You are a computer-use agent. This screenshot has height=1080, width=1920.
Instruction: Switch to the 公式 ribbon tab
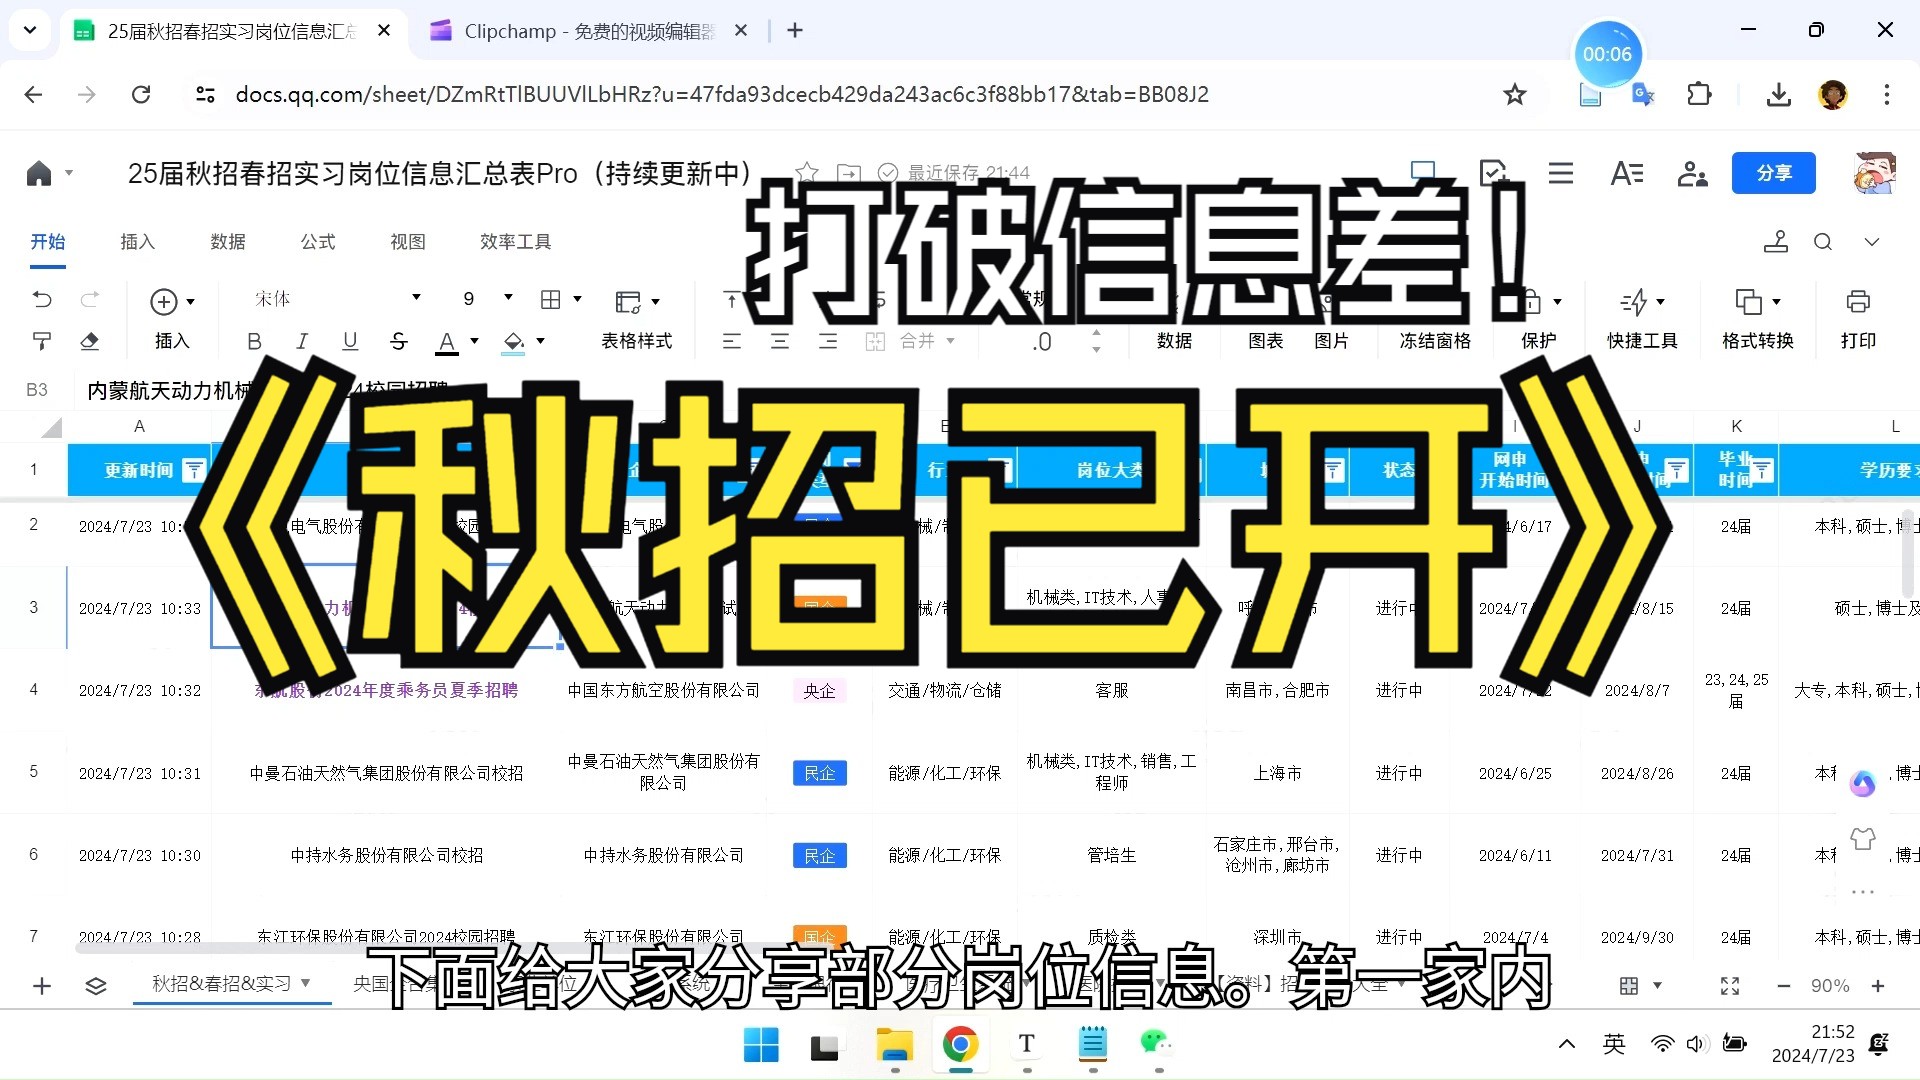[x=317, y=242]
